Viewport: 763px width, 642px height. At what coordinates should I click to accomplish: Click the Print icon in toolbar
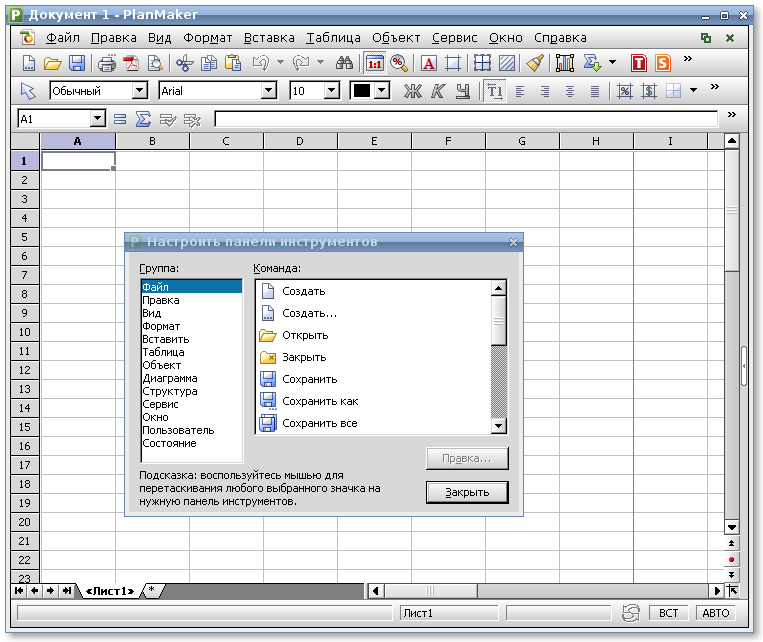click(x=107, y=63)
